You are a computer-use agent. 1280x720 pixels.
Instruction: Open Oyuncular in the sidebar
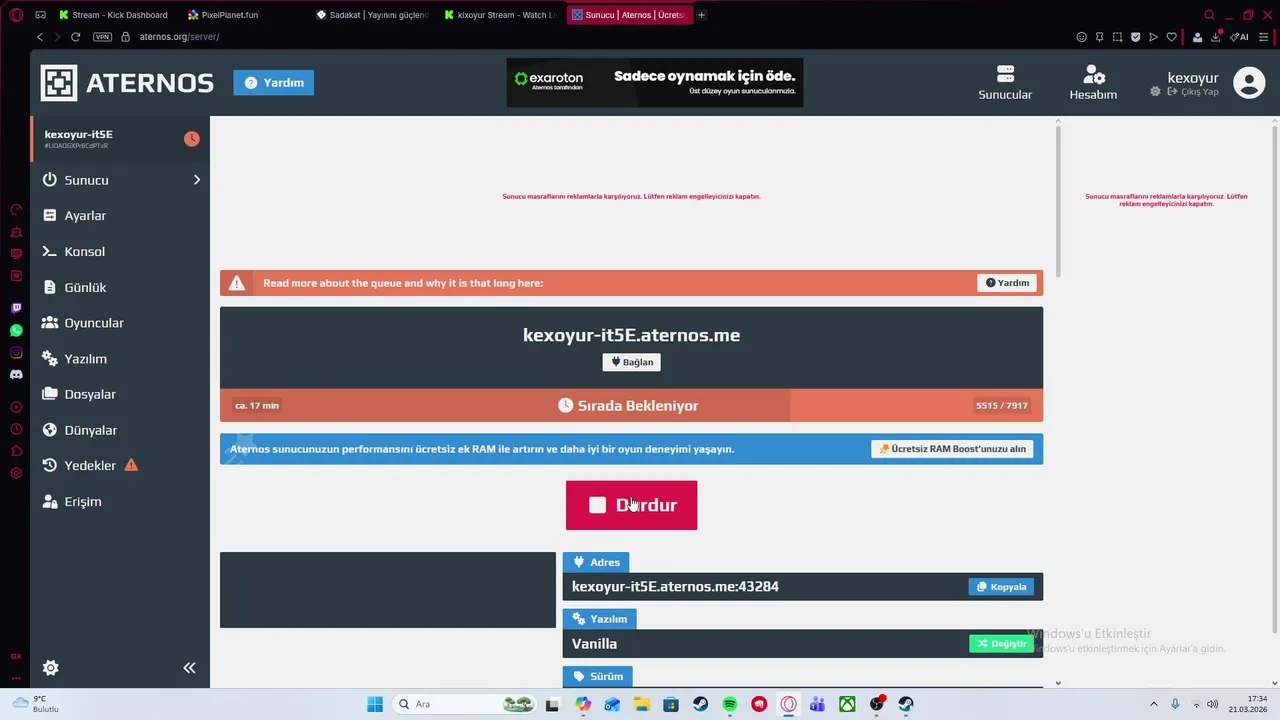(x=94, y=323)
